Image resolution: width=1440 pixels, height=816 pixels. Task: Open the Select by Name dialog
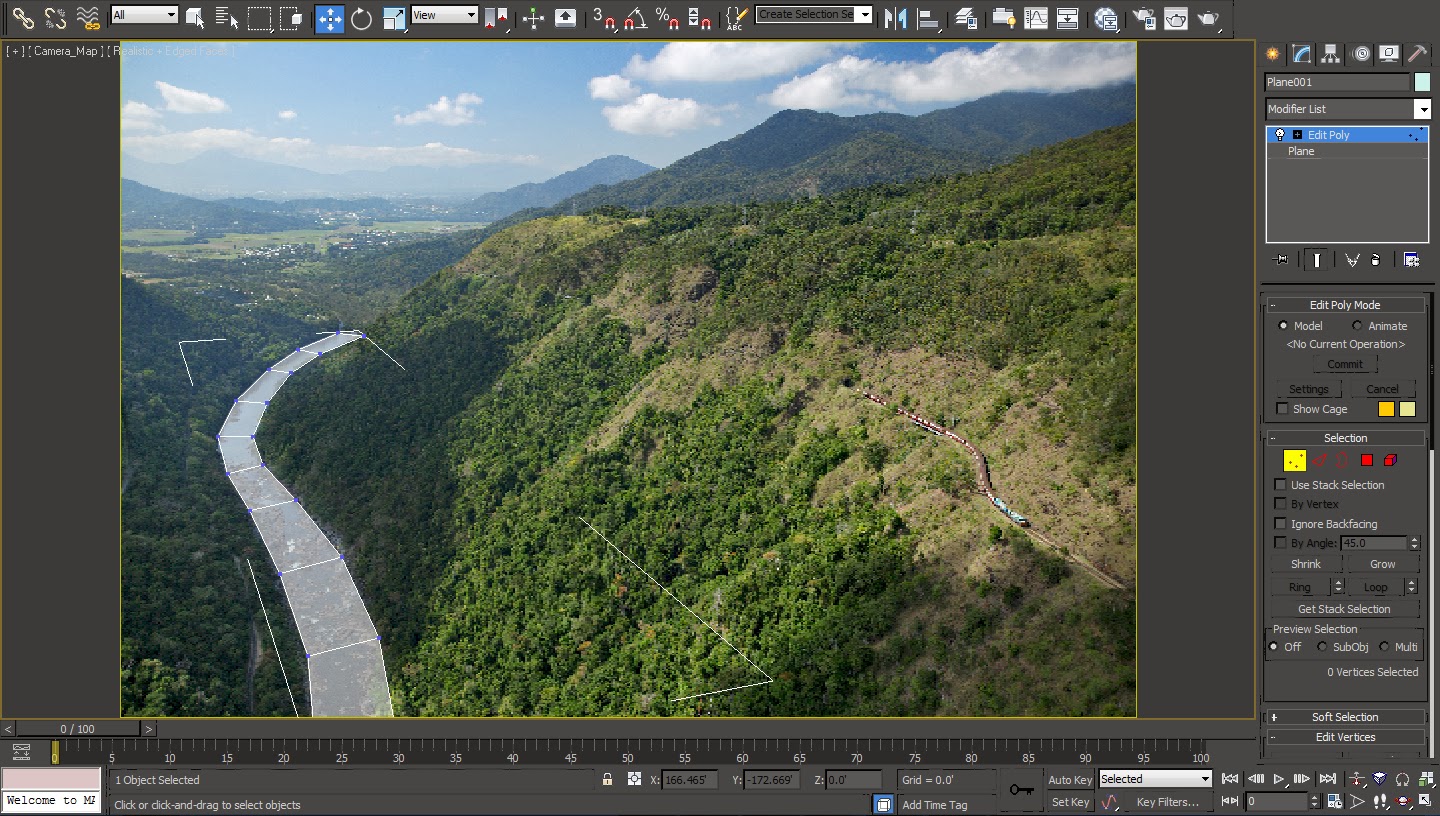(228, 17)
